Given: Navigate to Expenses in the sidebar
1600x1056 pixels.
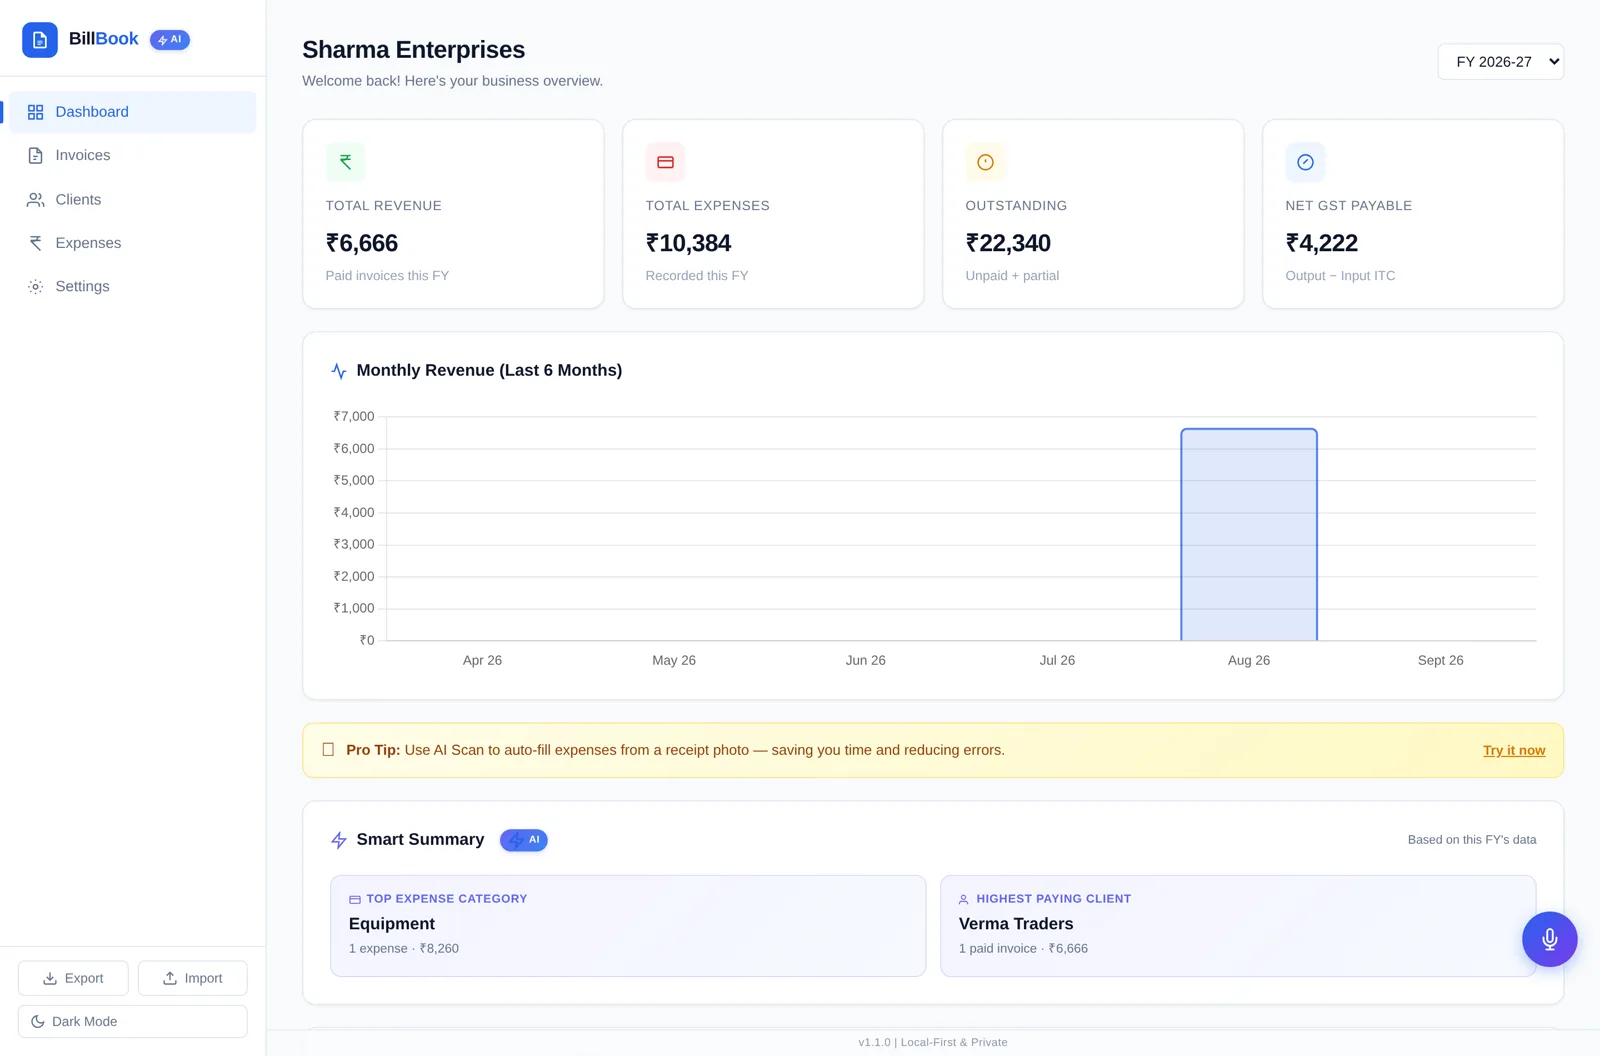Looking at the screenshot, I should (133, 243).
